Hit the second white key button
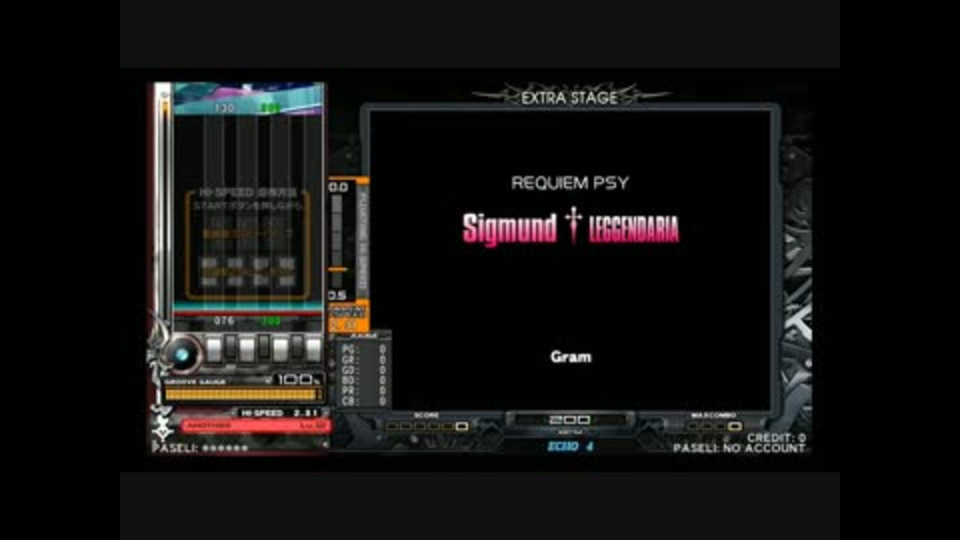 [247, 350]
